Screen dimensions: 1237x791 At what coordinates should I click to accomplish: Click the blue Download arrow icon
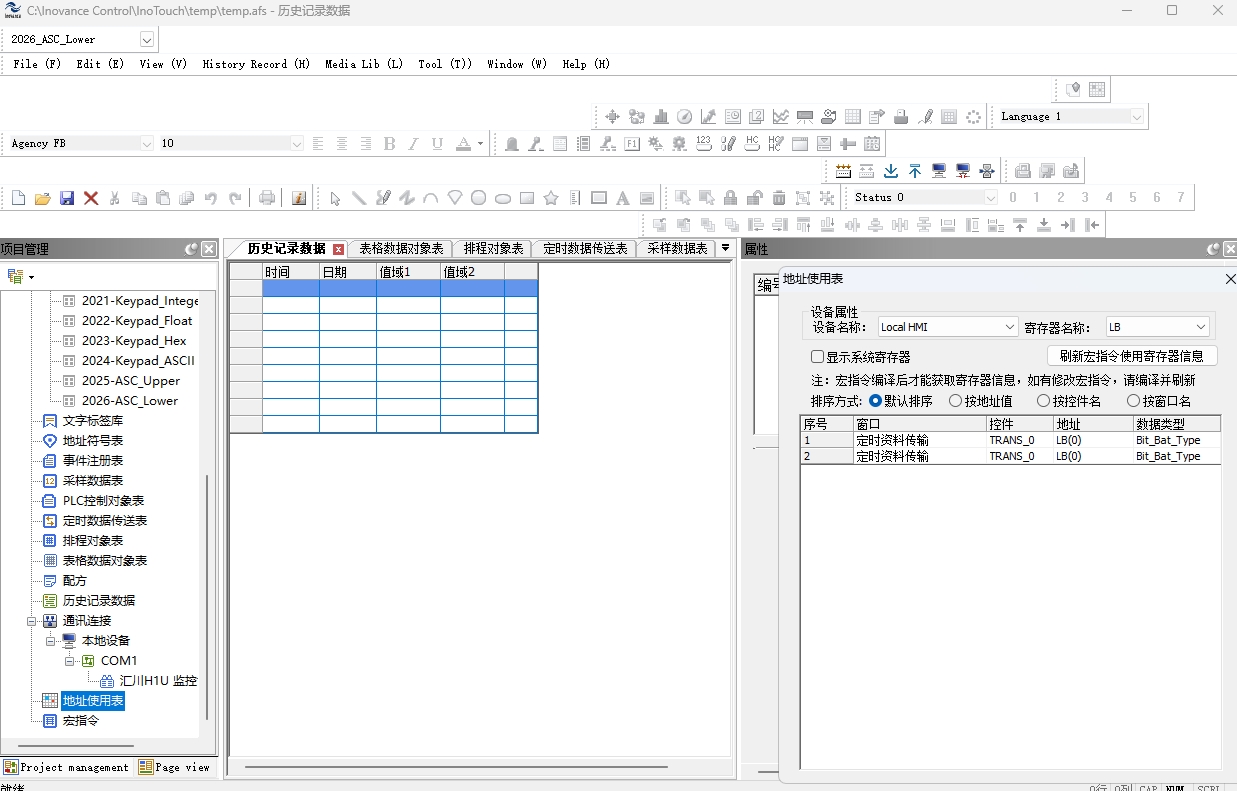tap(891, 171)
